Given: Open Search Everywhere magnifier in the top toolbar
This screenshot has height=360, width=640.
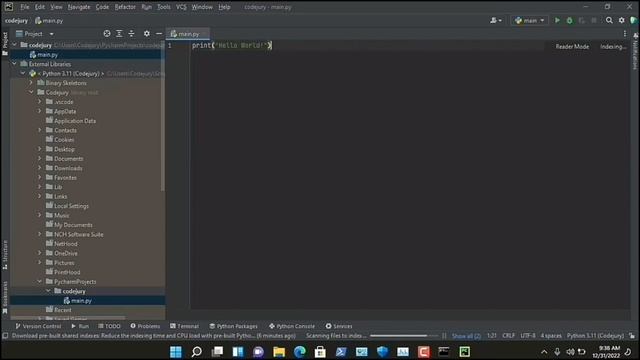Looking at the screenshot, I should (609, 20).
